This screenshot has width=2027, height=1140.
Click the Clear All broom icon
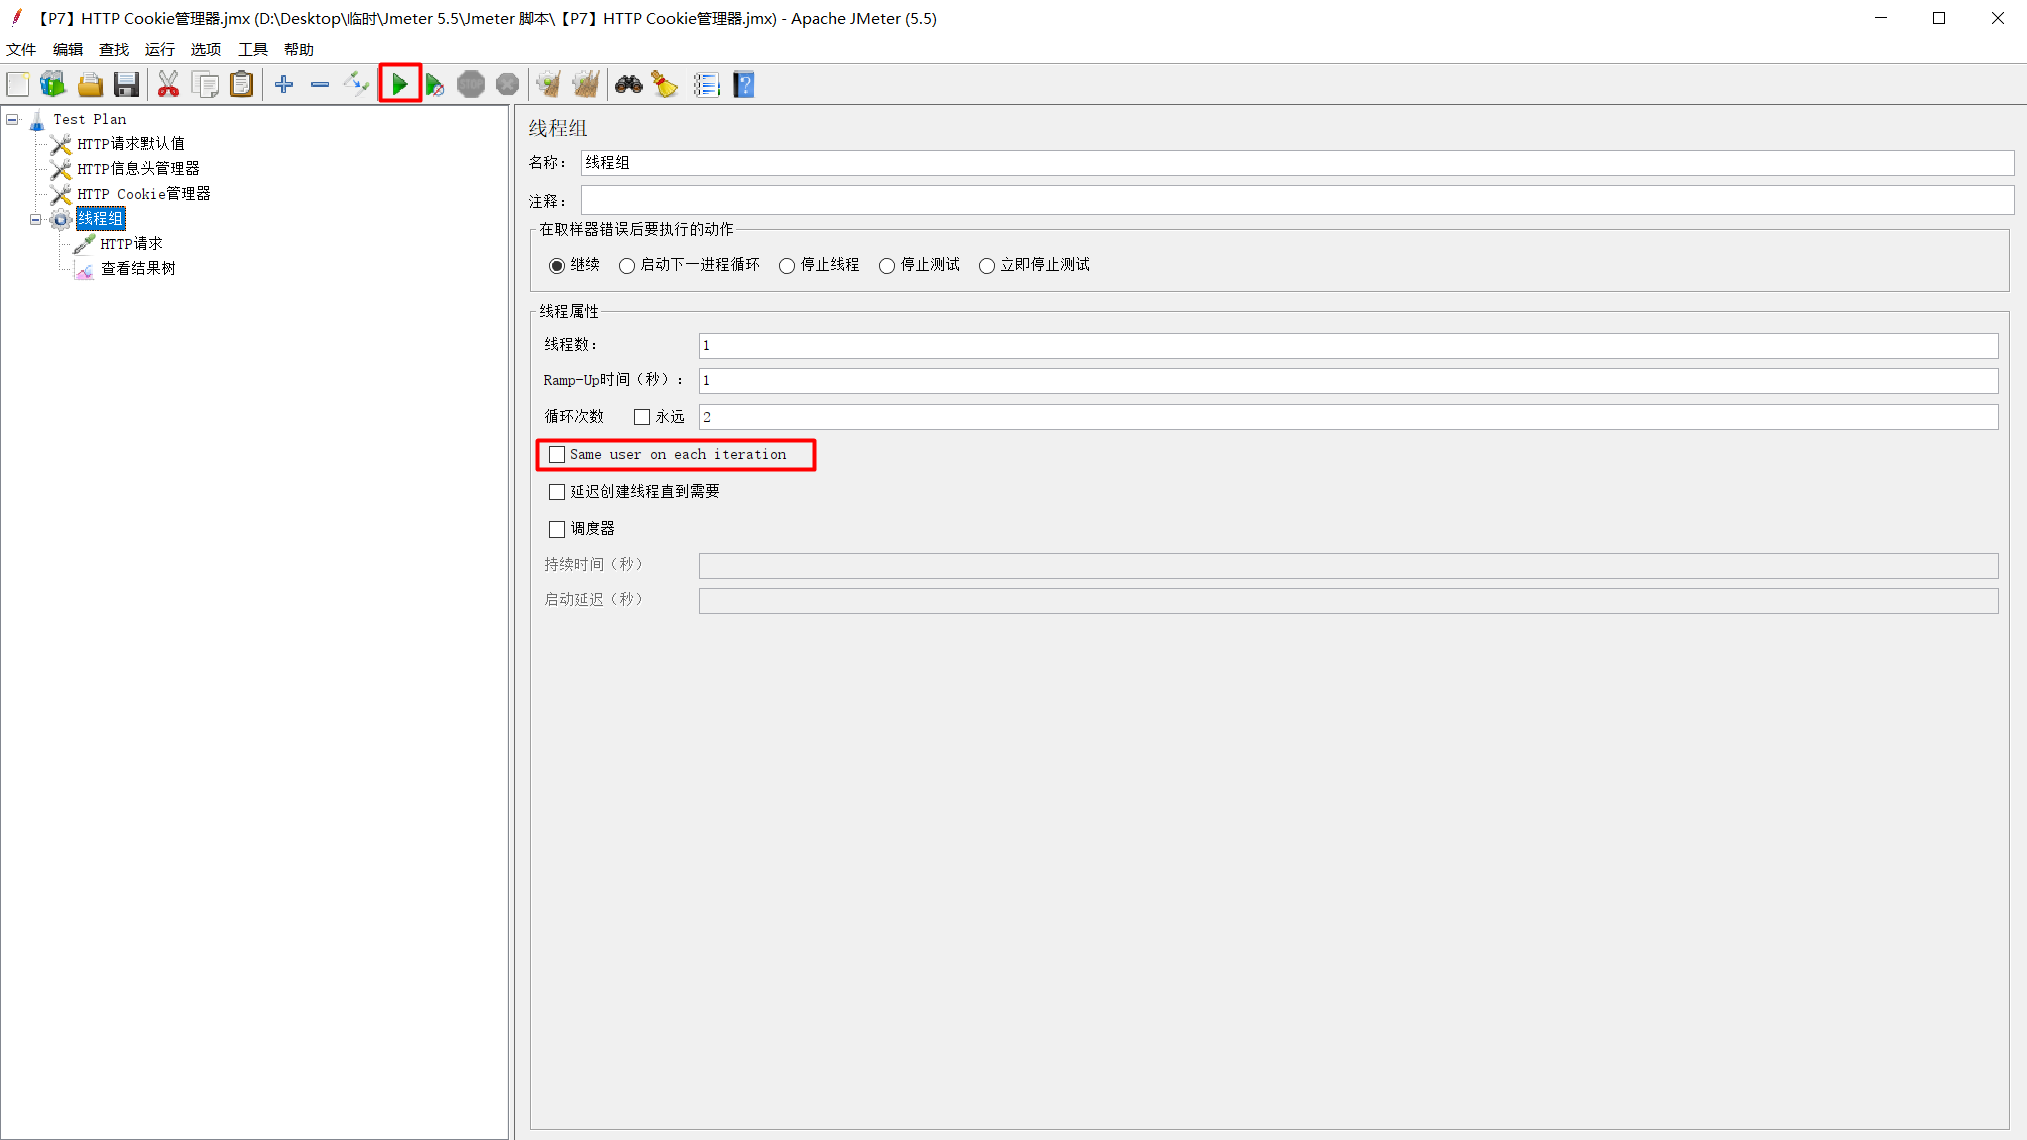click(x=586, y=85)
